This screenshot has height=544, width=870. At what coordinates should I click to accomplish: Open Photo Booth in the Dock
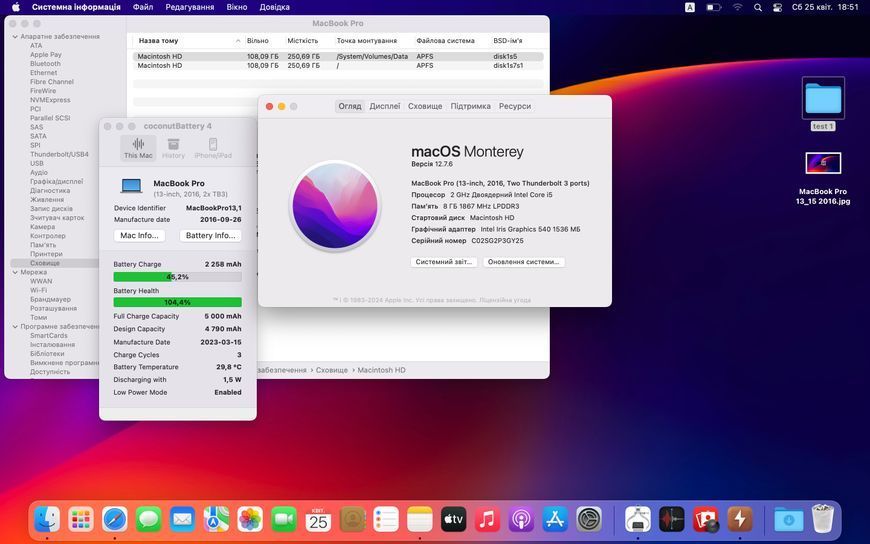coord(706,520)
